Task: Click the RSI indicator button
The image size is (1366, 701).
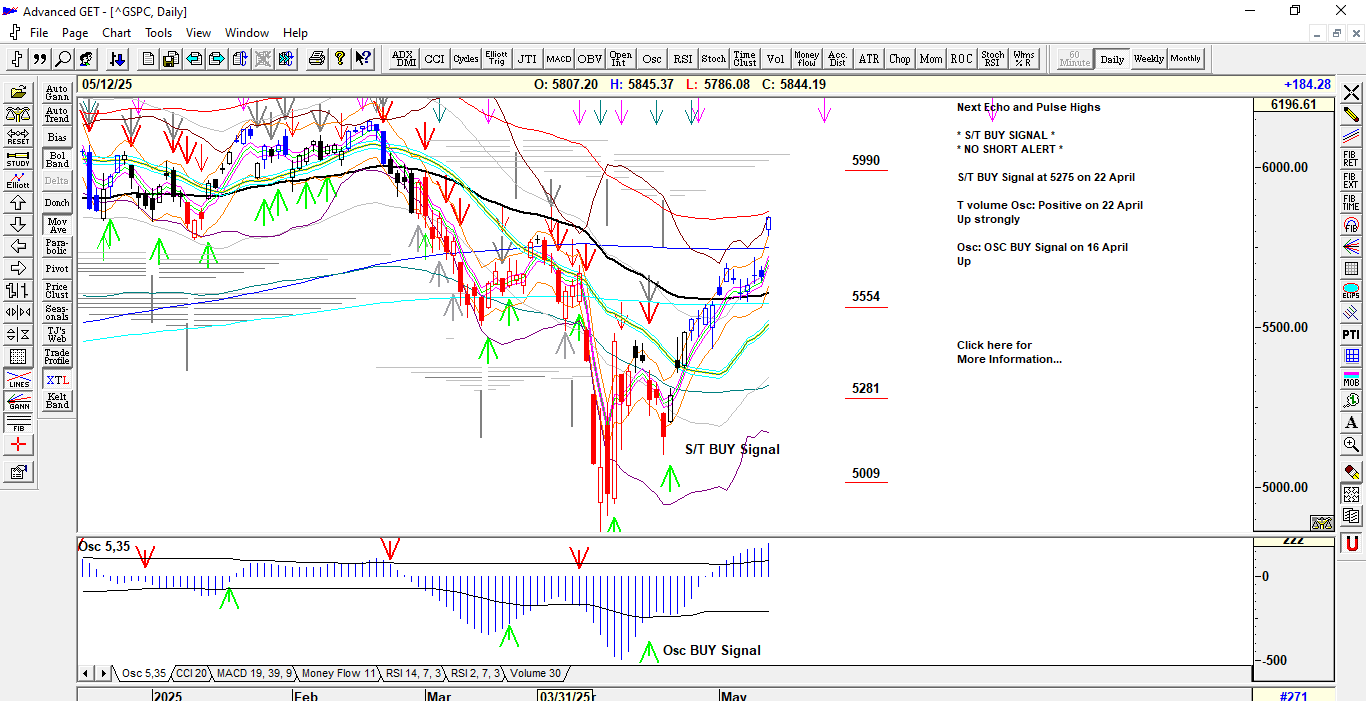Action: tap(683, 59)
